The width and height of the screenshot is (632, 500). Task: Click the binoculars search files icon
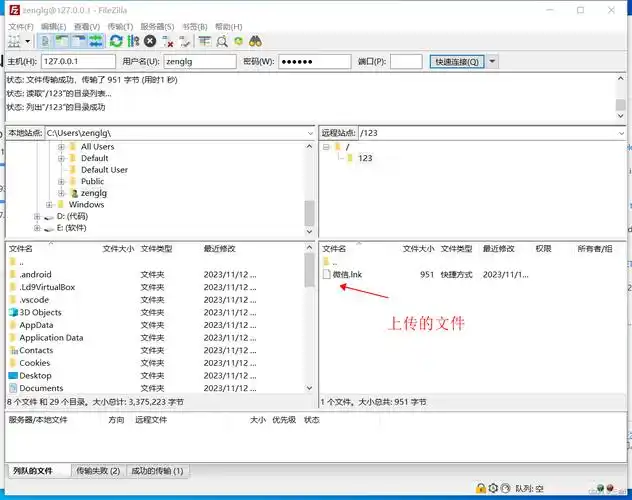[x=255, y=41]
